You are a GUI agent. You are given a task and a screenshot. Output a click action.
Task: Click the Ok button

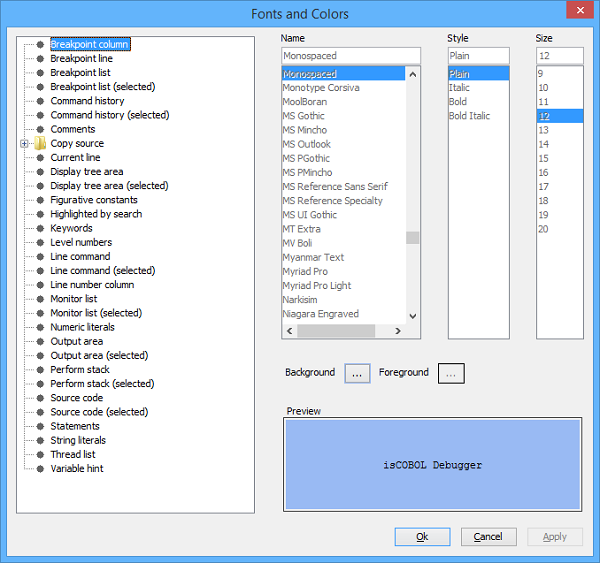click(x=422, y=537)
